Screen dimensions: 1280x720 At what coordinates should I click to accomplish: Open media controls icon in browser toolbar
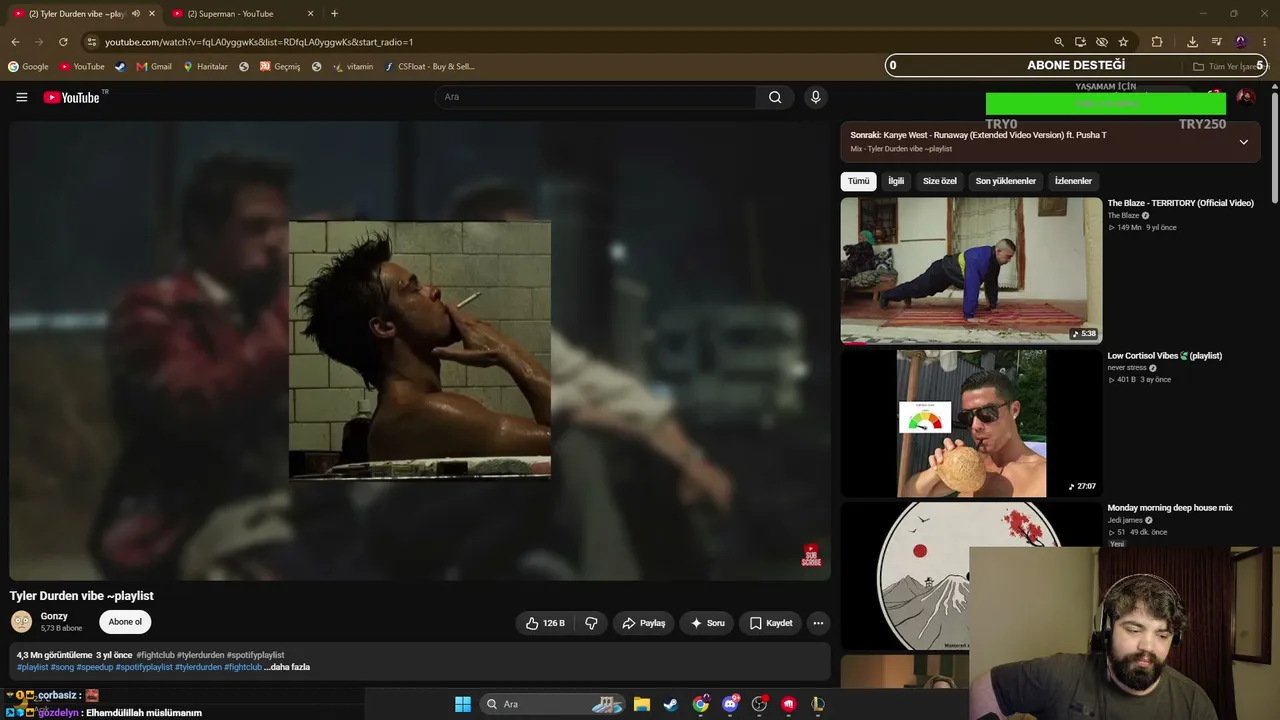[1216, 42]
